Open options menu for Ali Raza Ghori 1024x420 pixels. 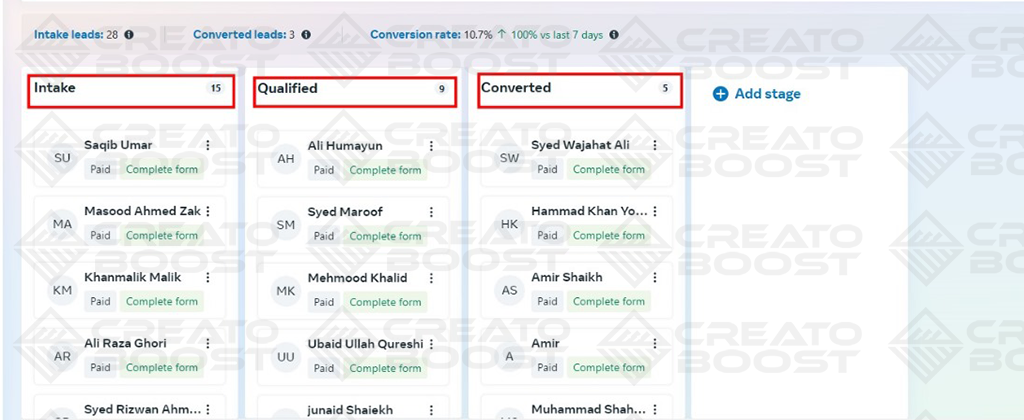208,344
